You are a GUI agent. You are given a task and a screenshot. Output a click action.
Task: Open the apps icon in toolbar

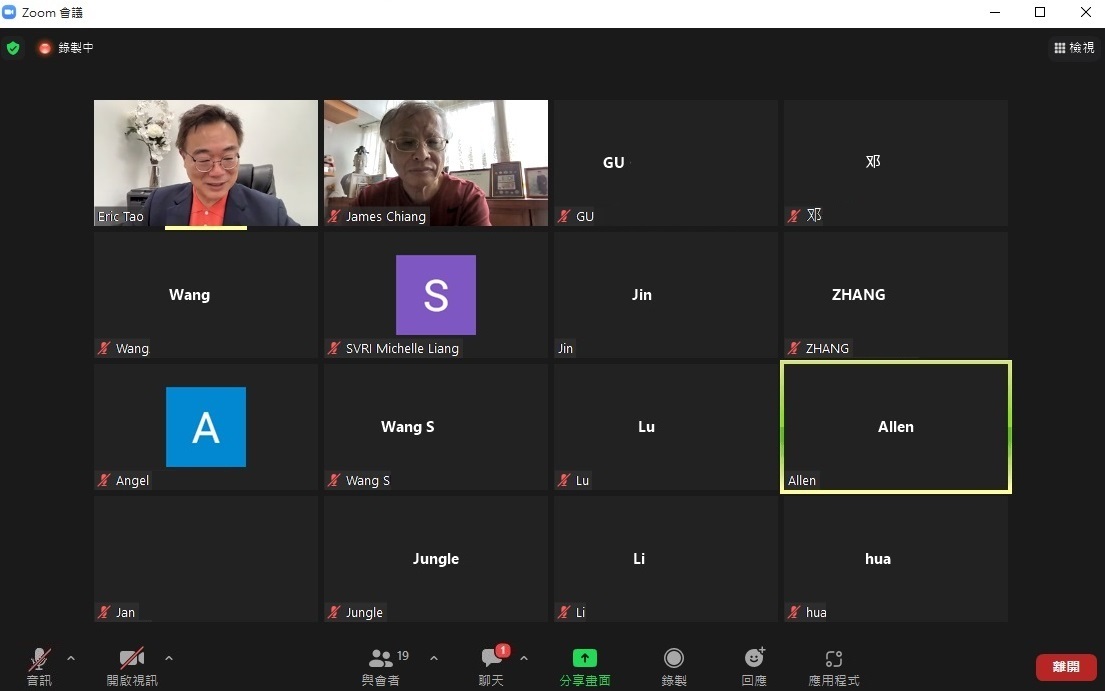(833, 658)
